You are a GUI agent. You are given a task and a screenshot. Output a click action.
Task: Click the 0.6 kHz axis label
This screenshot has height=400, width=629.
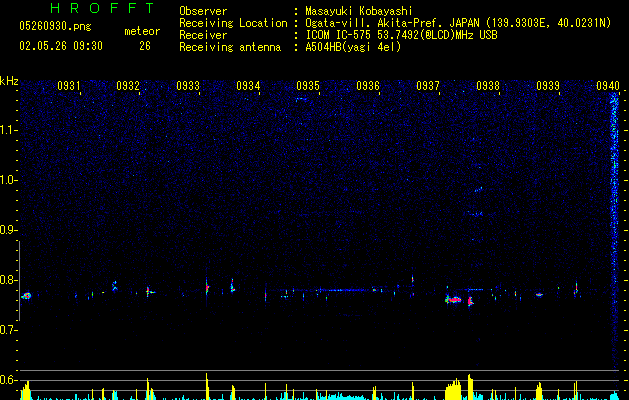[x=9, y=380]
